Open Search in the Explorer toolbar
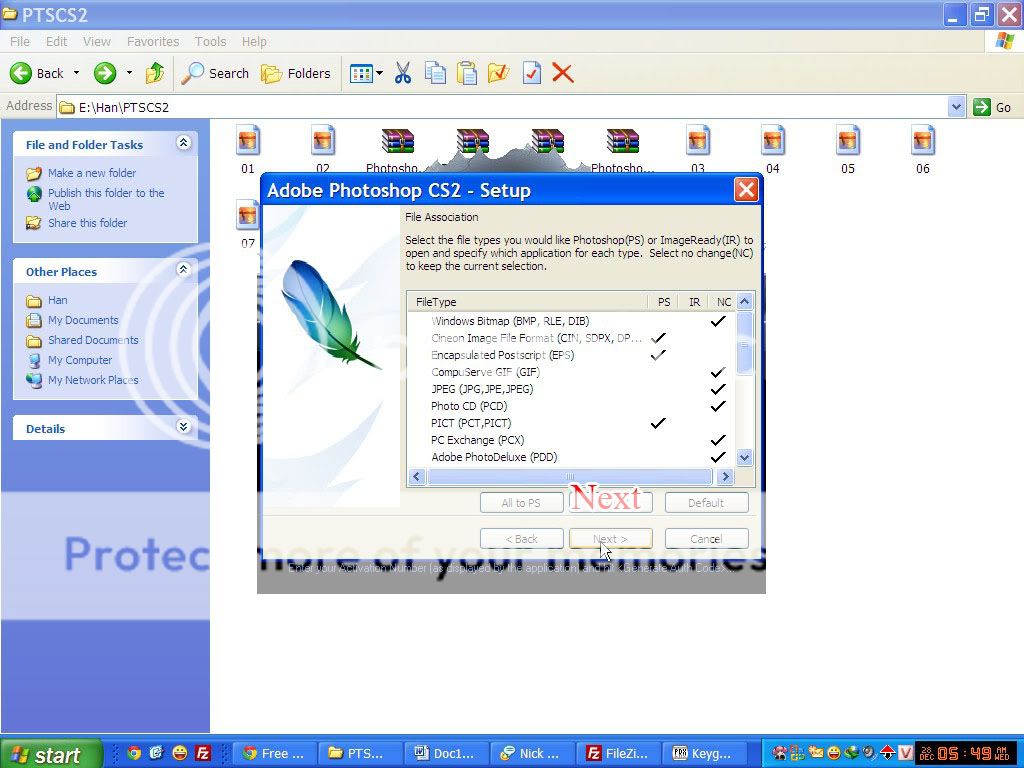 216,73
